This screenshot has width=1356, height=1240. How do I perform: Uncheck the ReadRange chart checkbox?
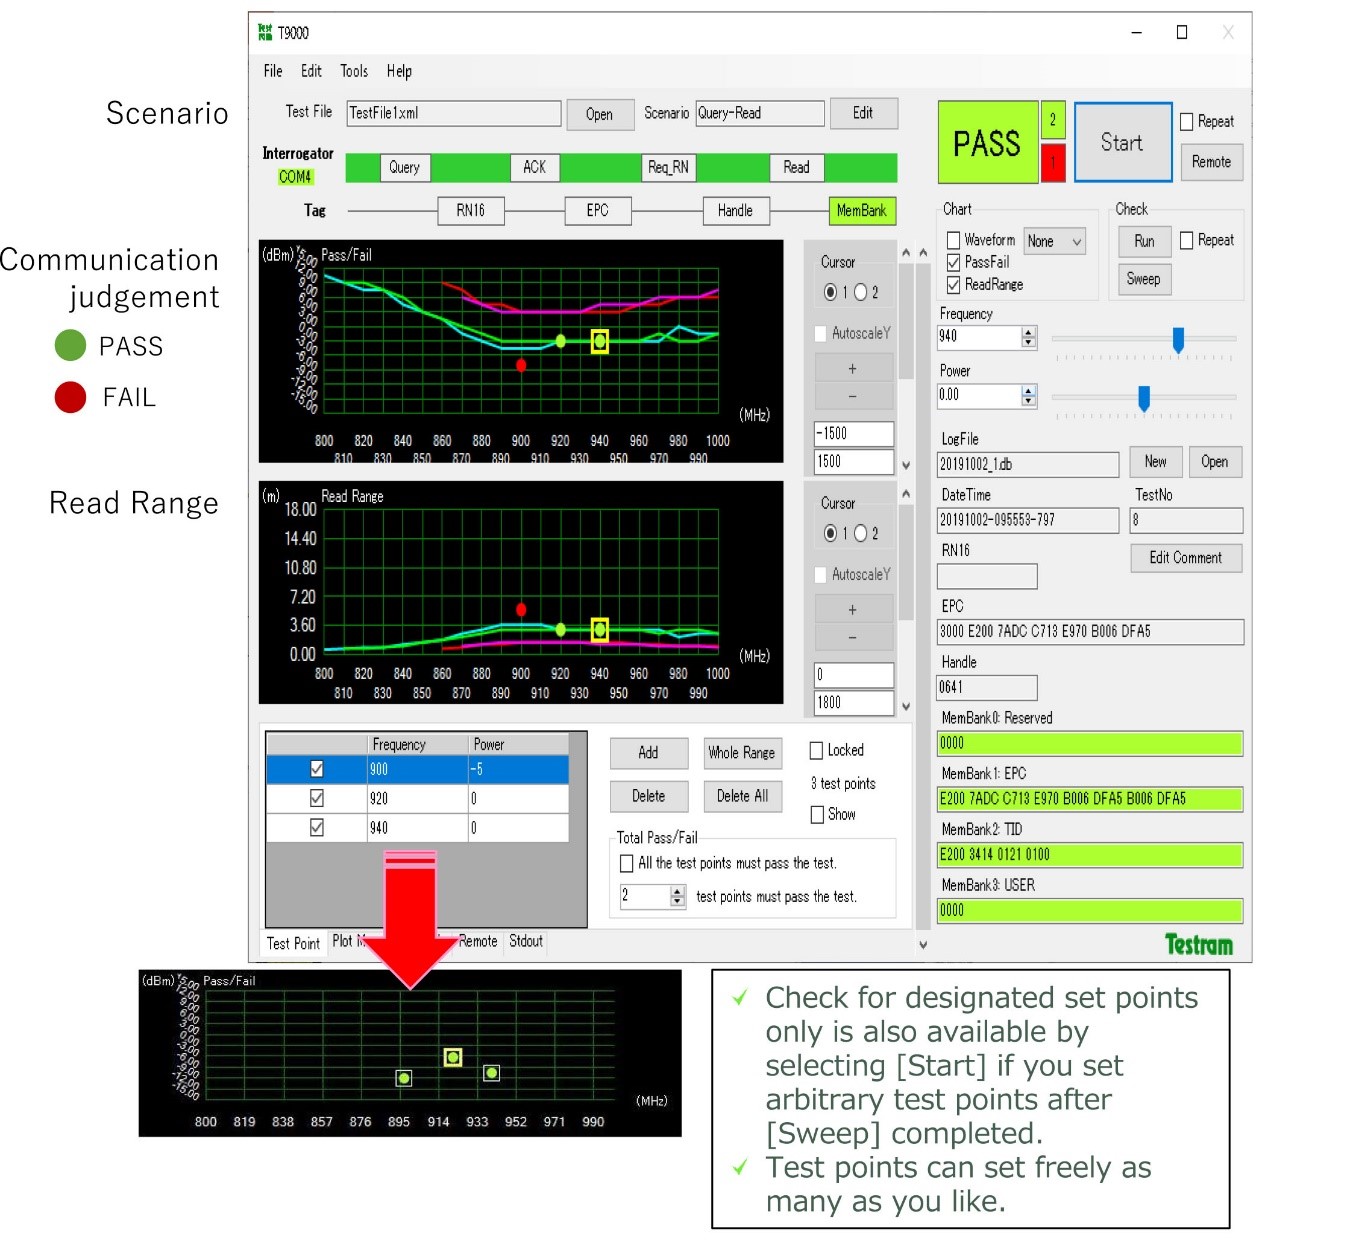pos(954,285)
